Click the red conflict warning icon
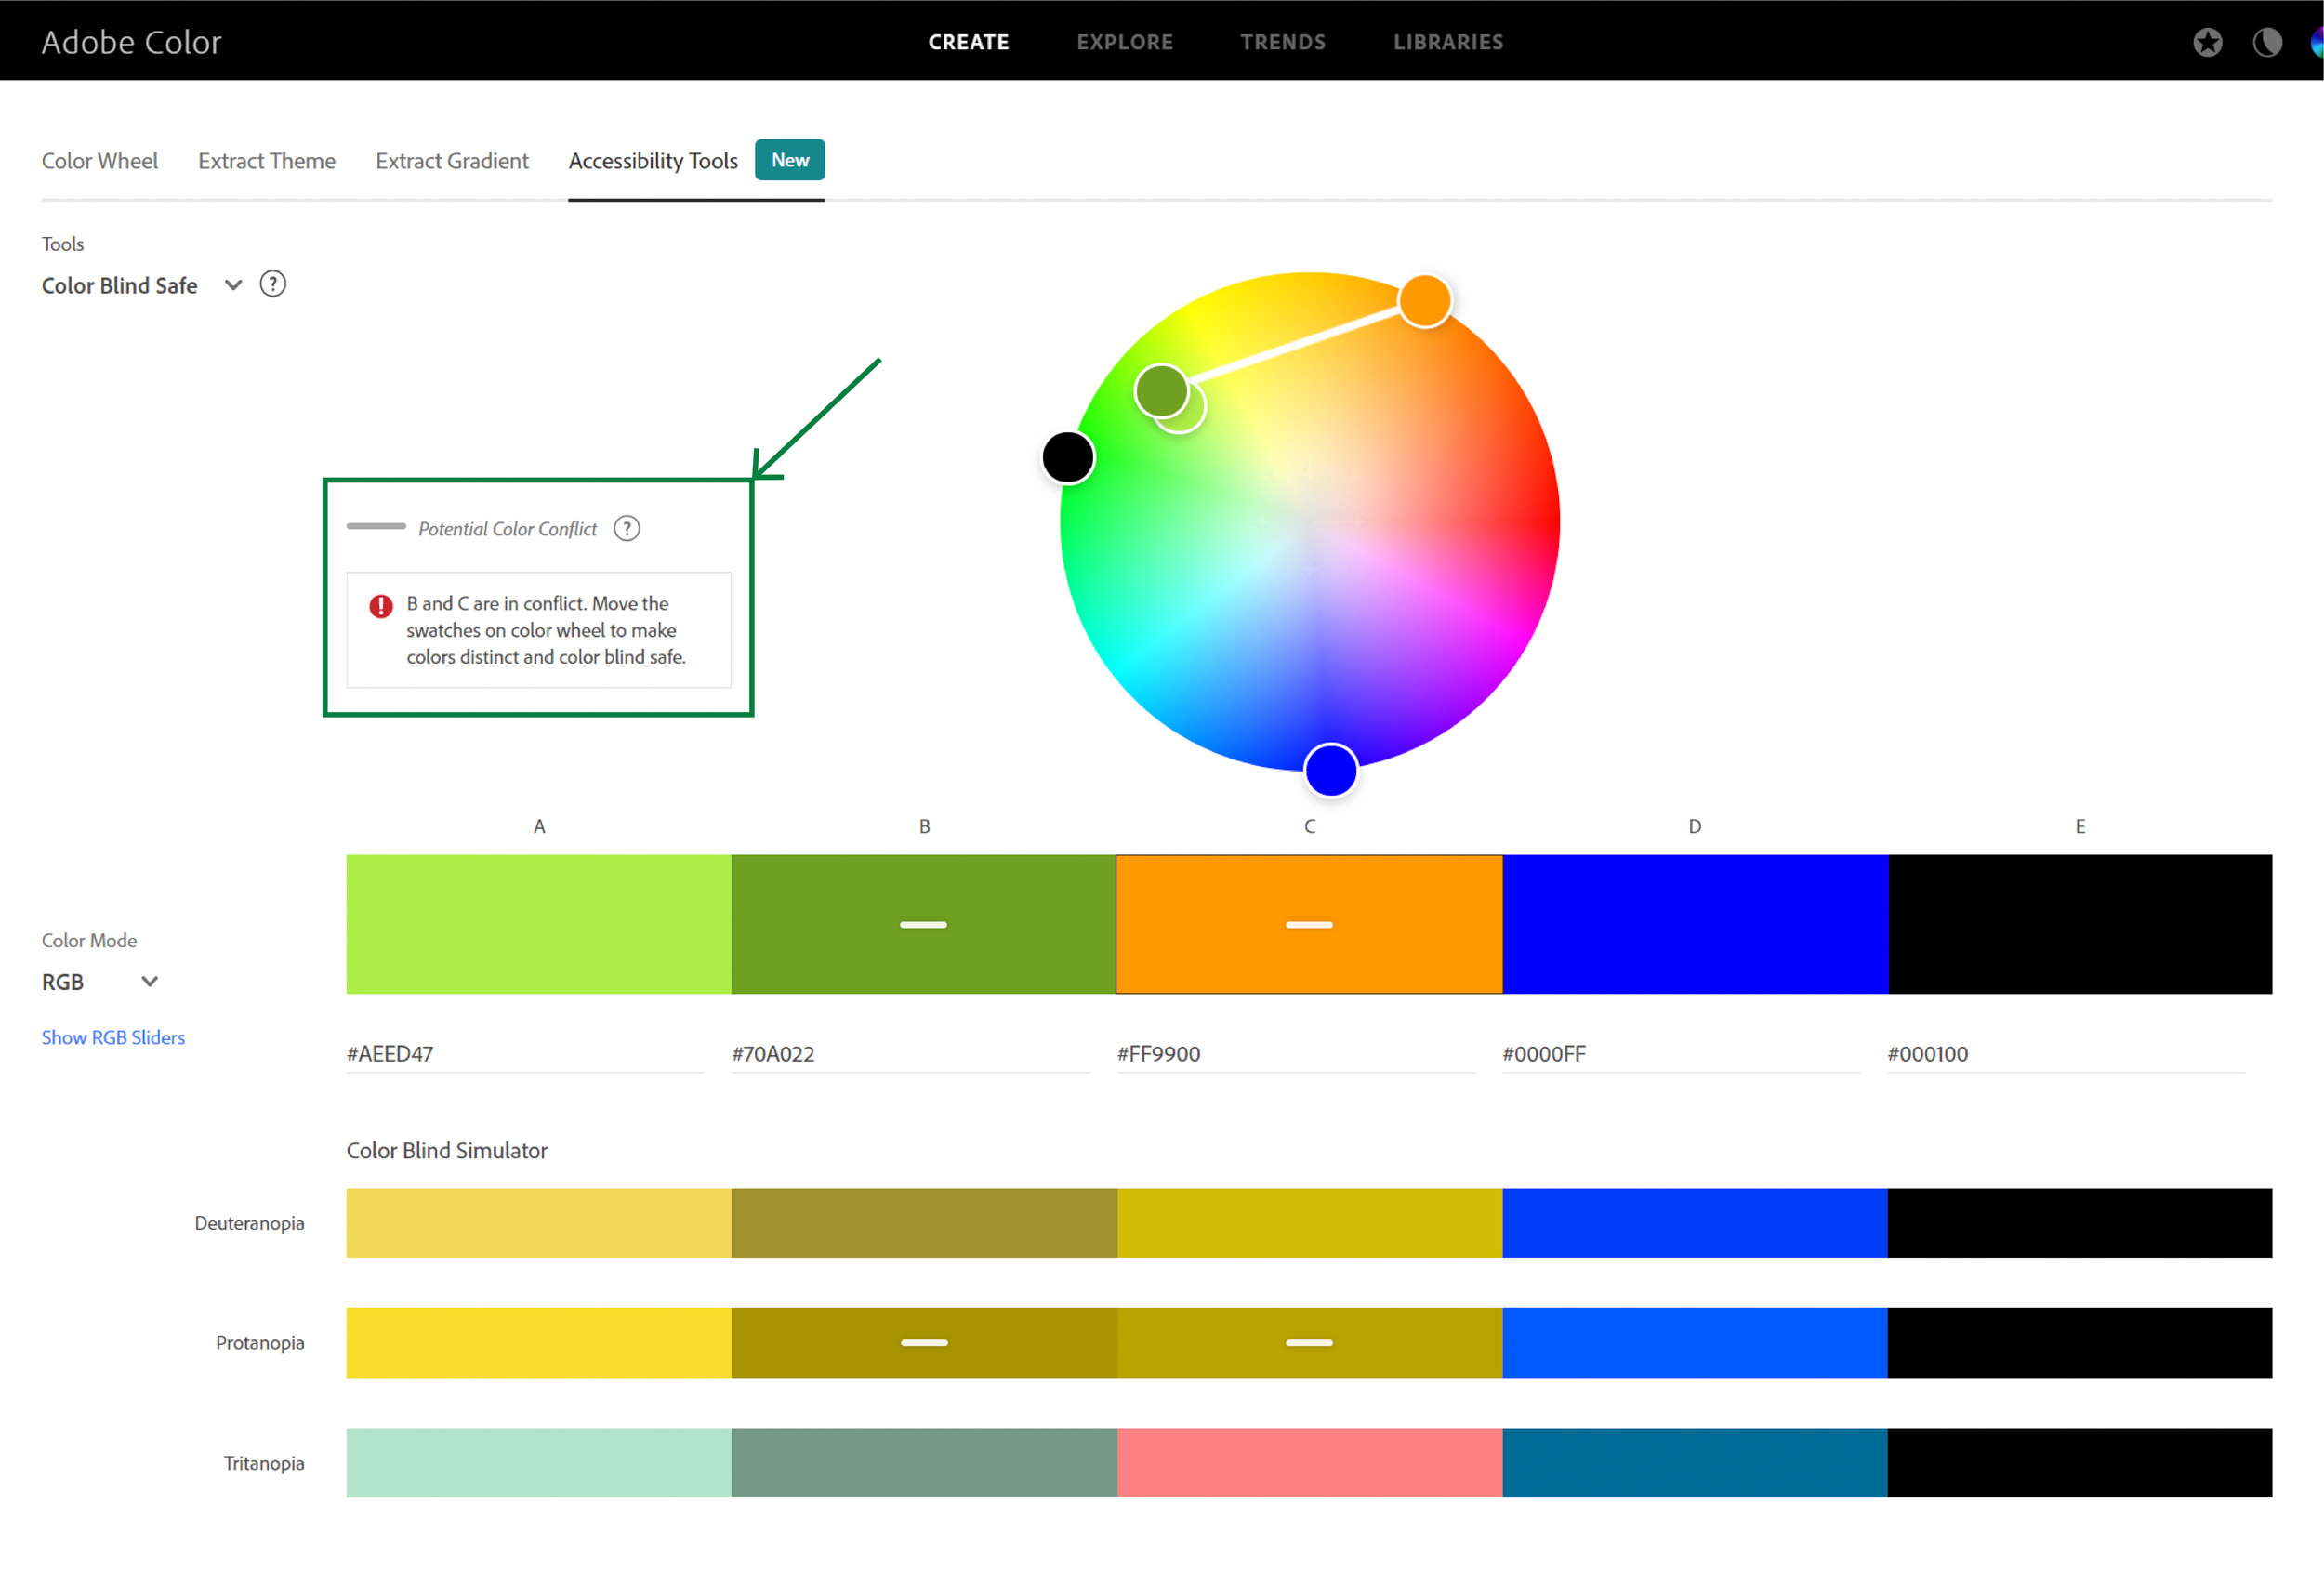Image resolution: width=2324 pixels, height=1570 pixels. pos(381,606)
